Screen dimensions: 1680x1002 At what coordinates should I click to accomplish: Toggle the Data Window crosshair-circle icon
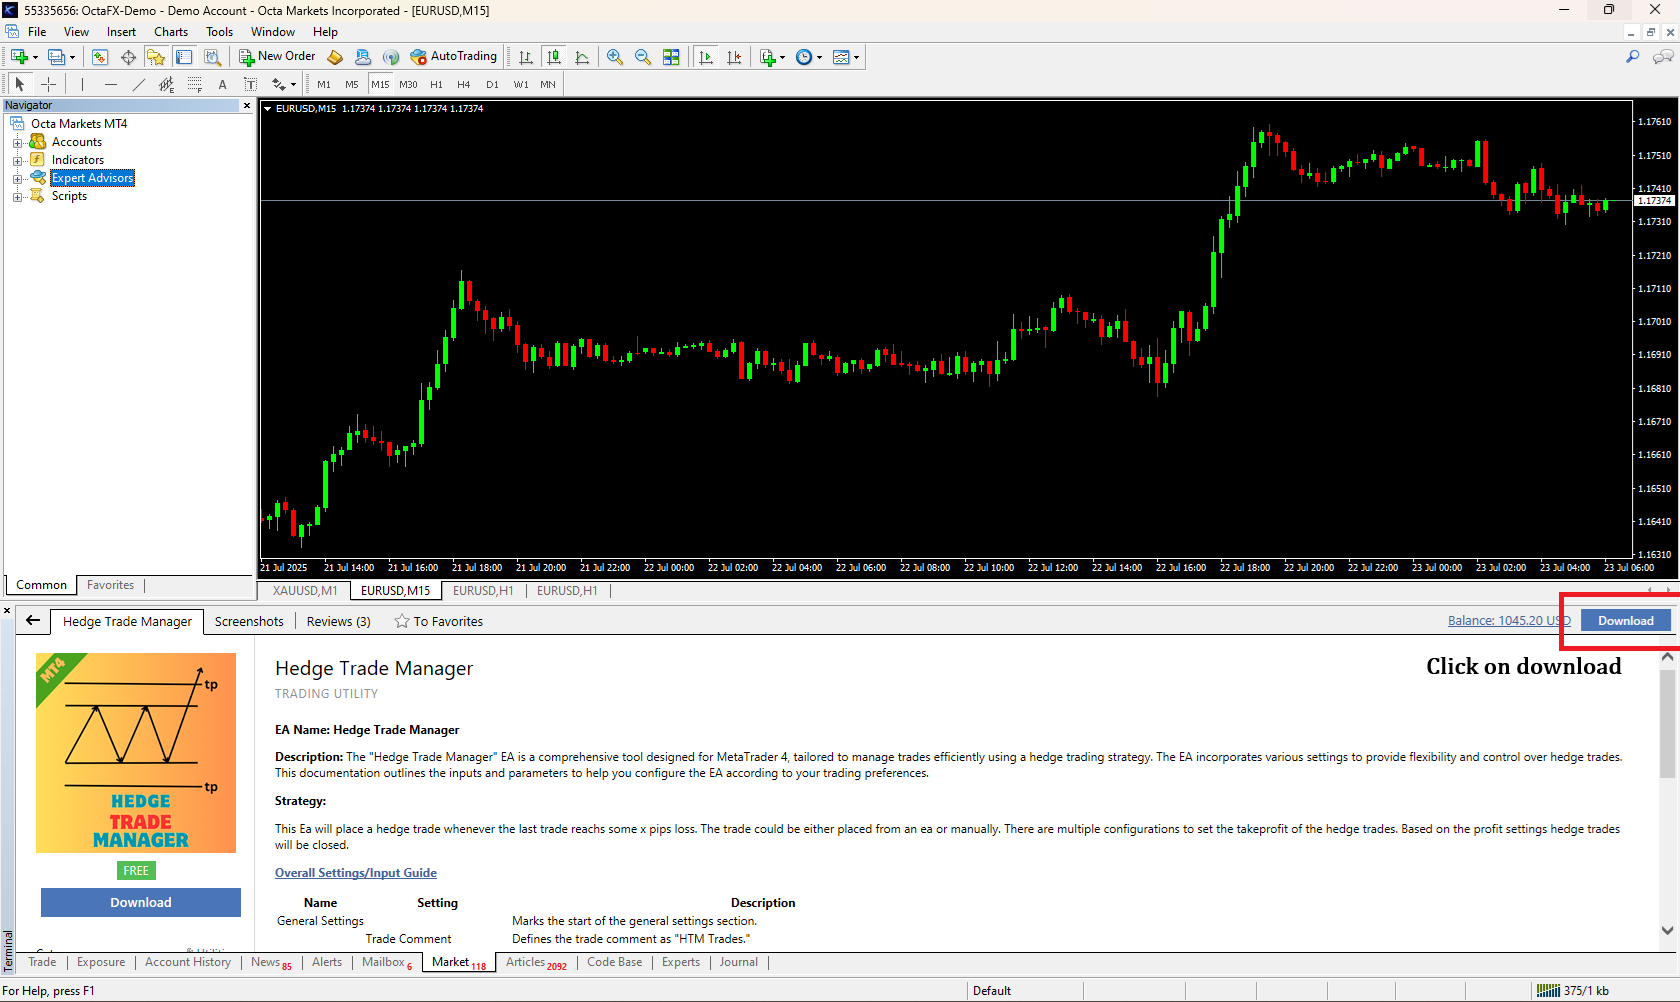(x=128, y=57)
